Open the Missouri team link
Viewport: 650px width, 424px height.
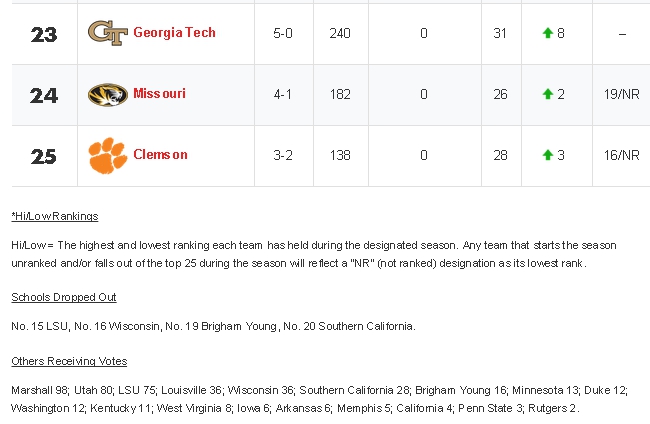(160, 94)
